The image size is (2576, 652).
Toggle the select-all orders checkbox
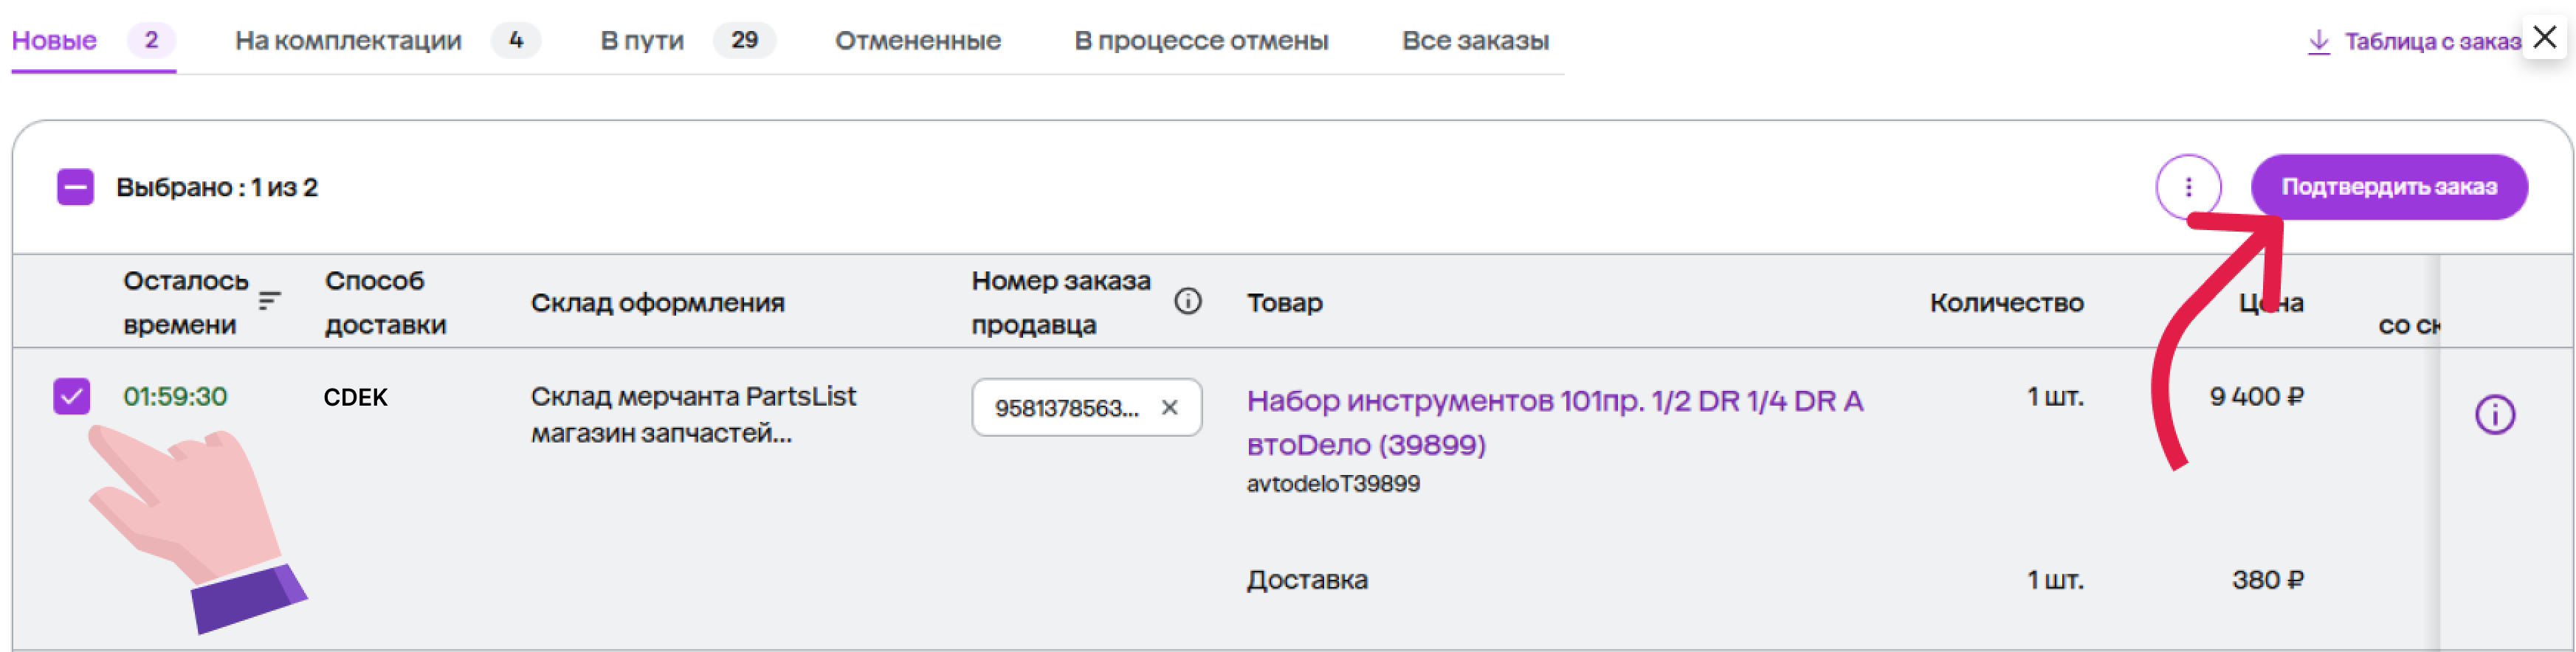click(76, 187)
